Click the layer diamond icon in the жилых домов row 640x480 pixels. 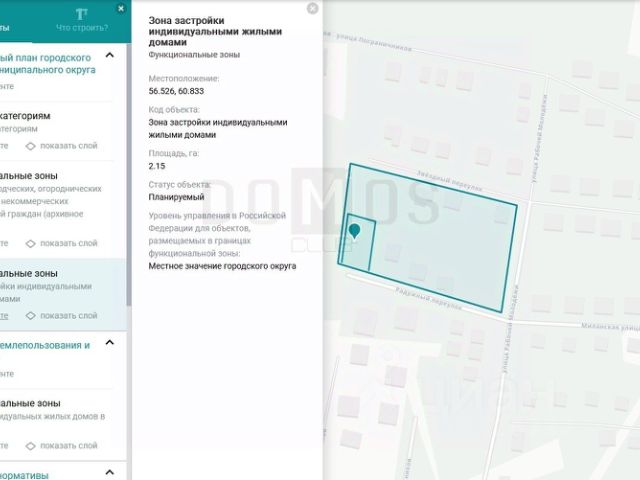(31, 446)
